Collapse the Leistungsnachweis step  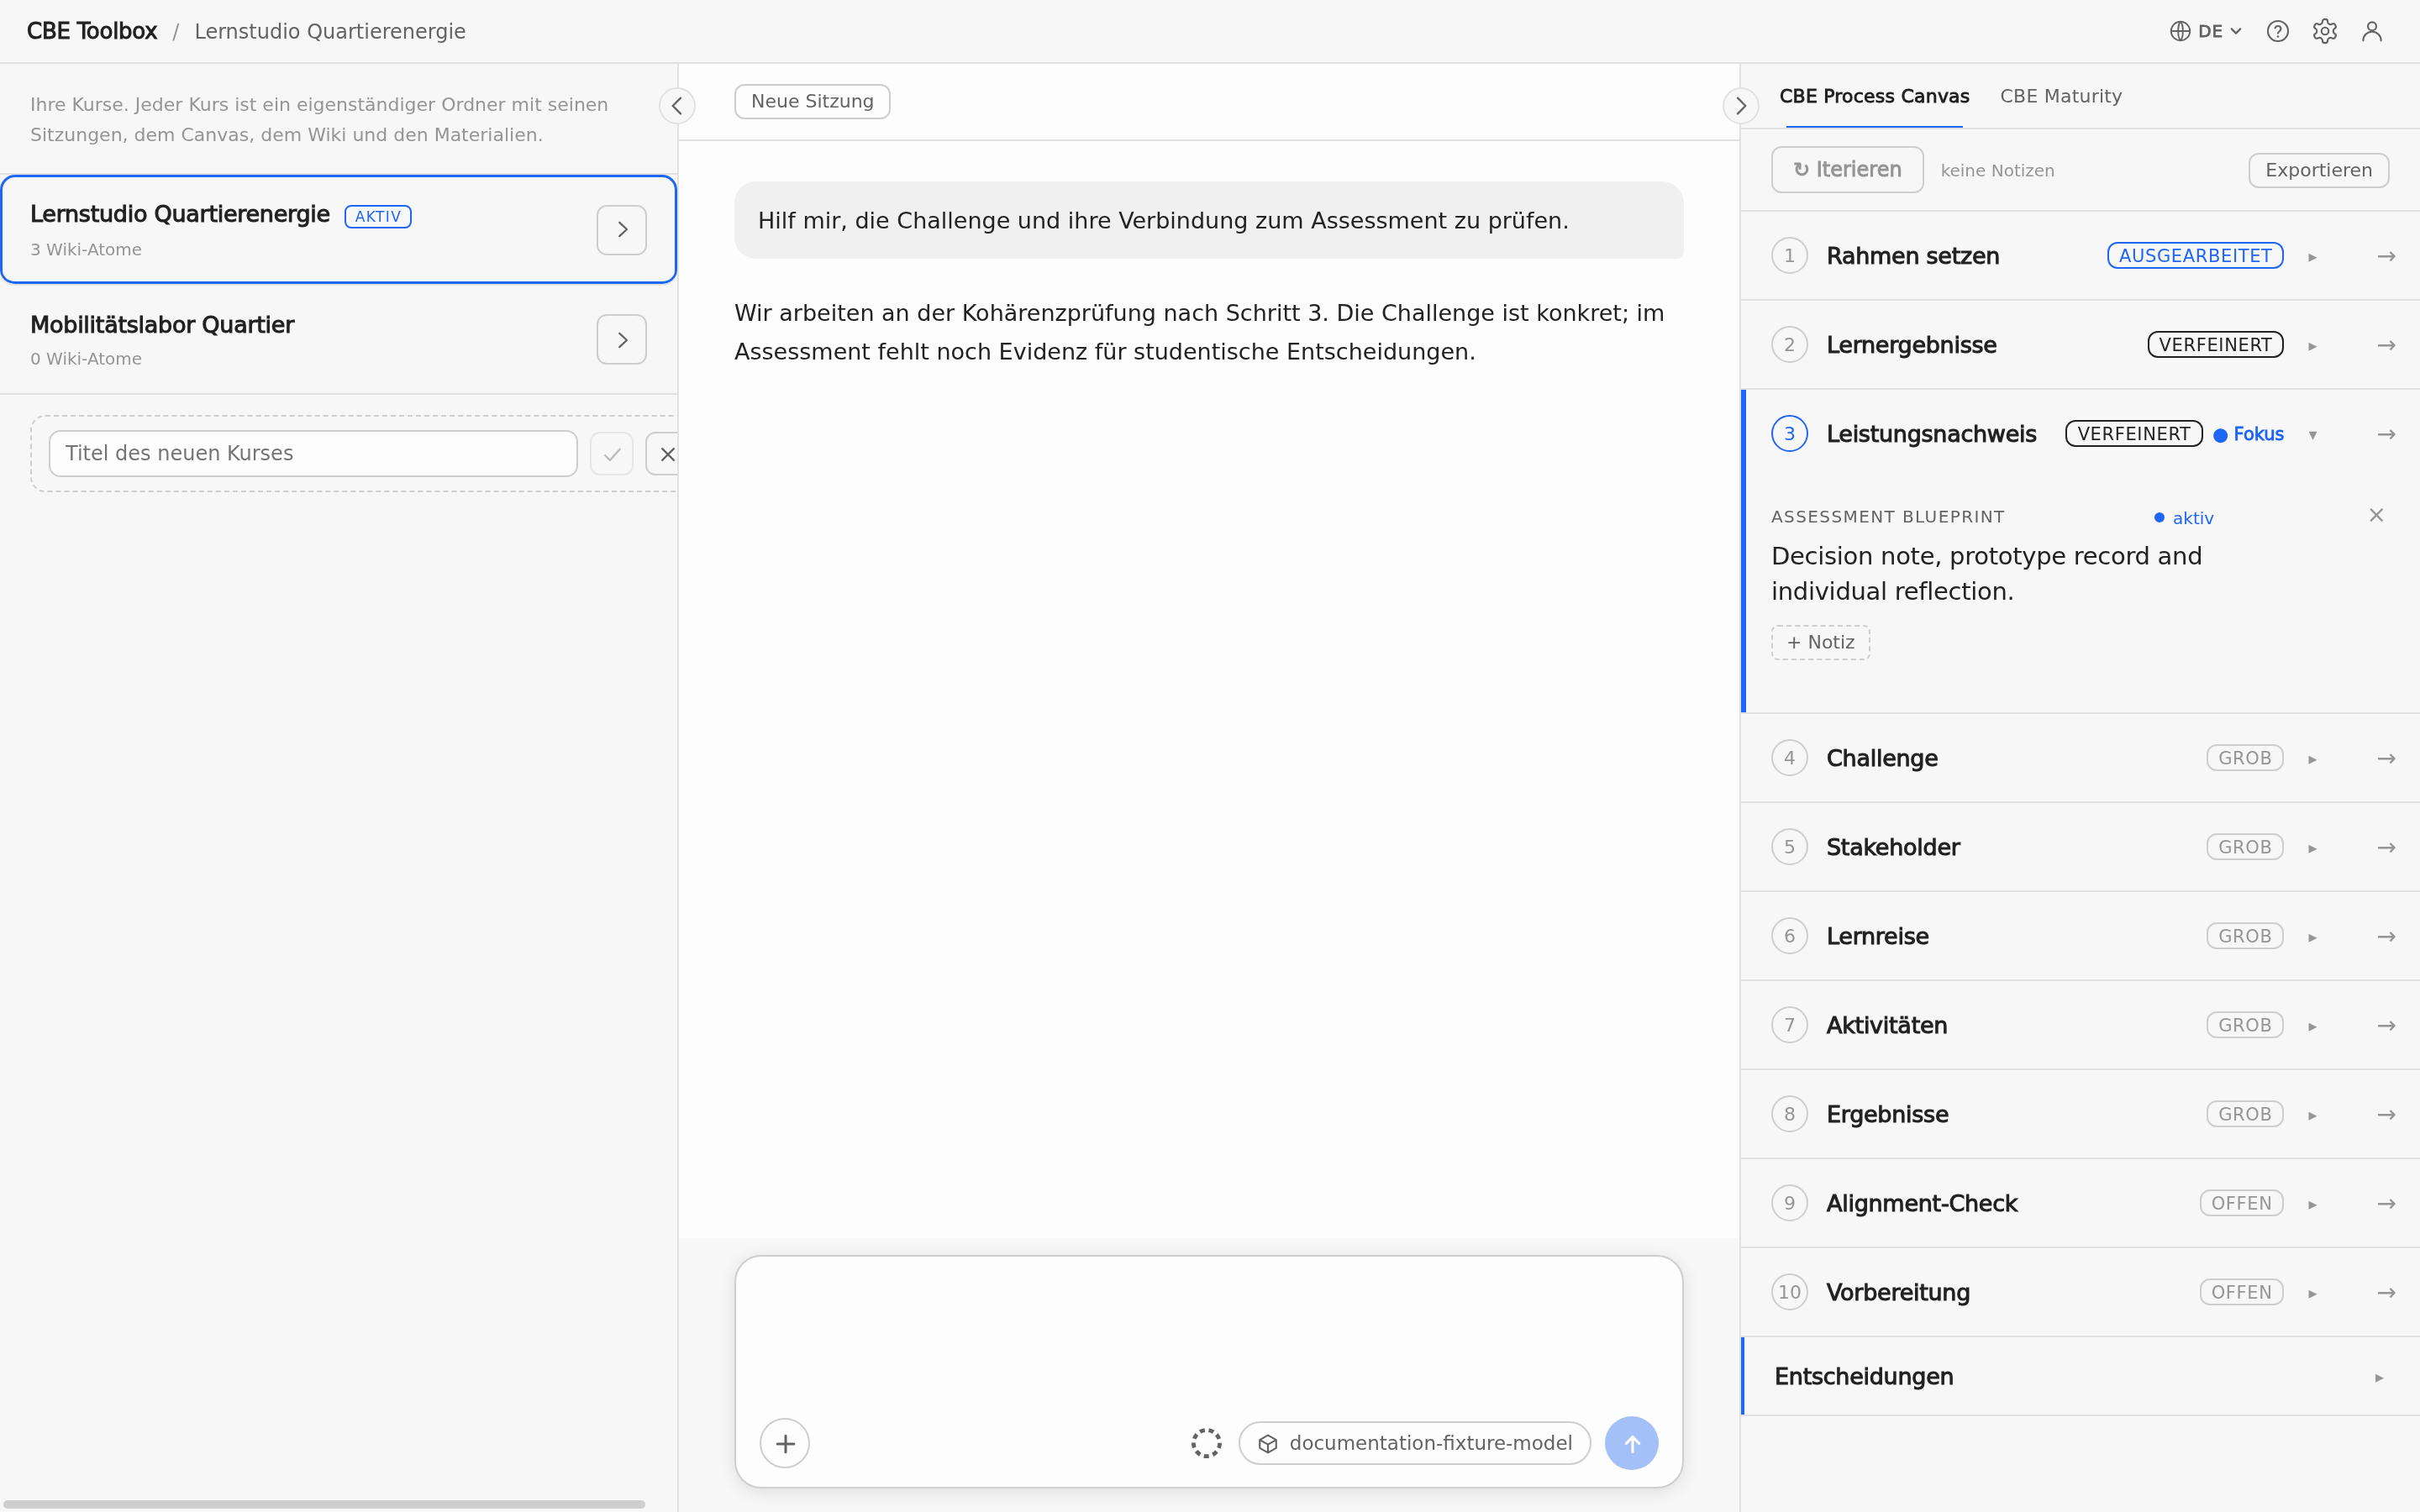[x=2312, y=435]
